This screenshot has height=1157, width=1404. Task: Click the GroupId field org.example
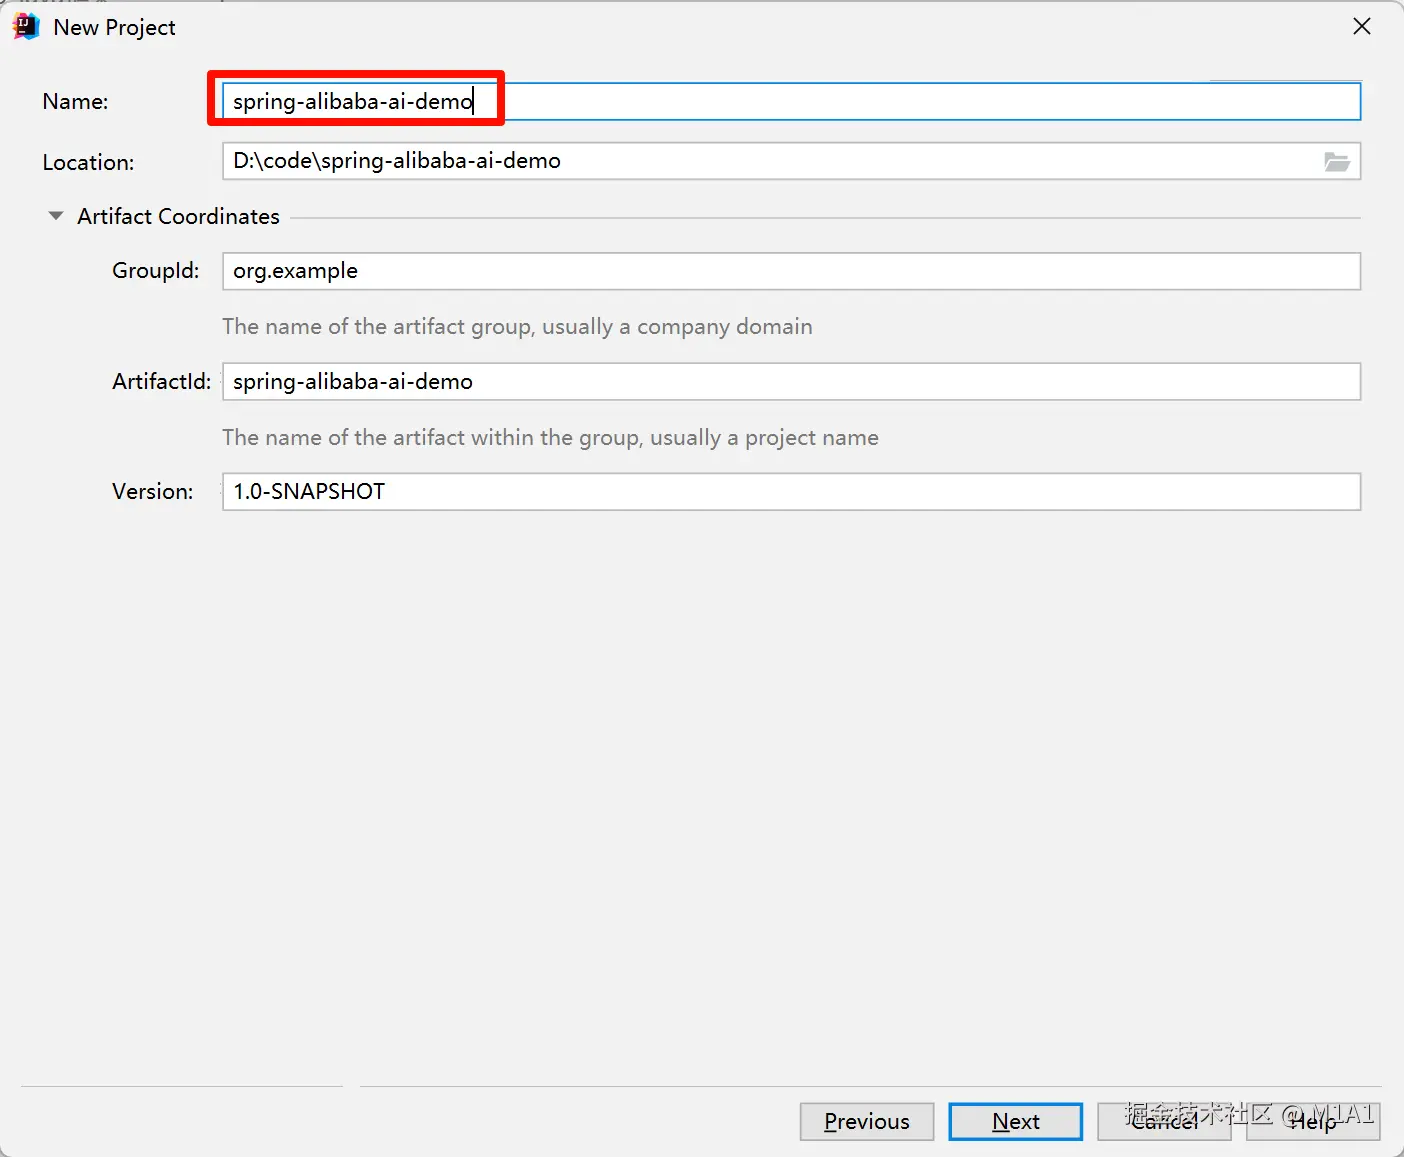(x=791, y=271)
